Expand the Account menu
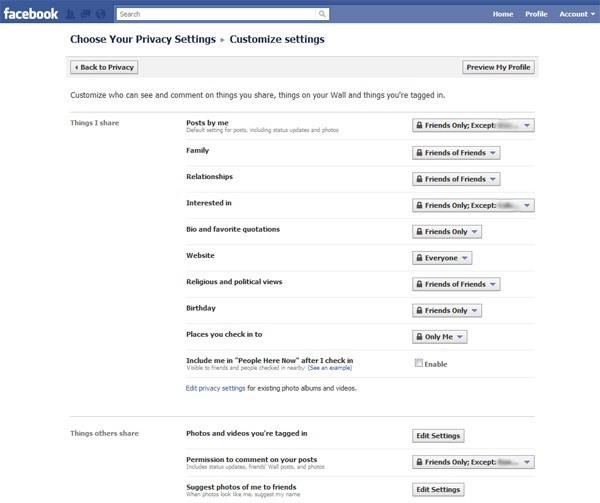600x503 pixels. point(575,14)
